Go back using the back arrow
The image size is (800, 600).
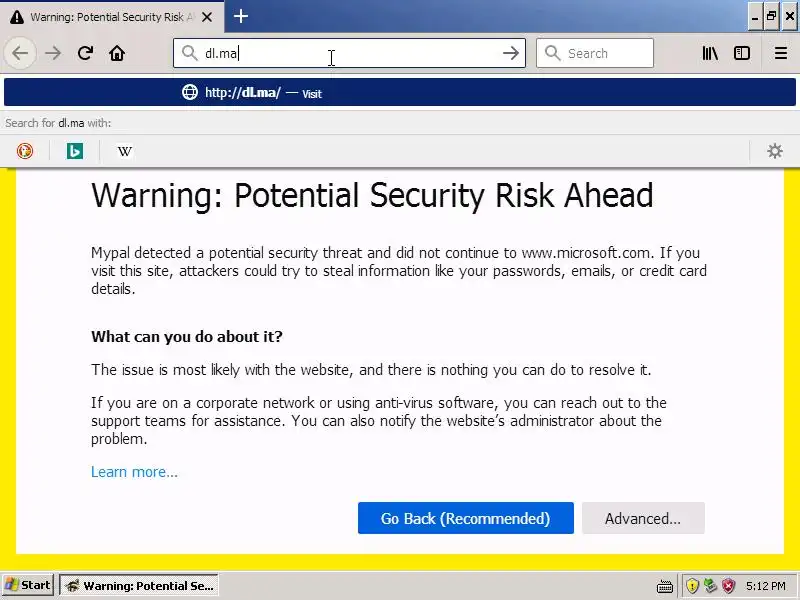point(20,53)
